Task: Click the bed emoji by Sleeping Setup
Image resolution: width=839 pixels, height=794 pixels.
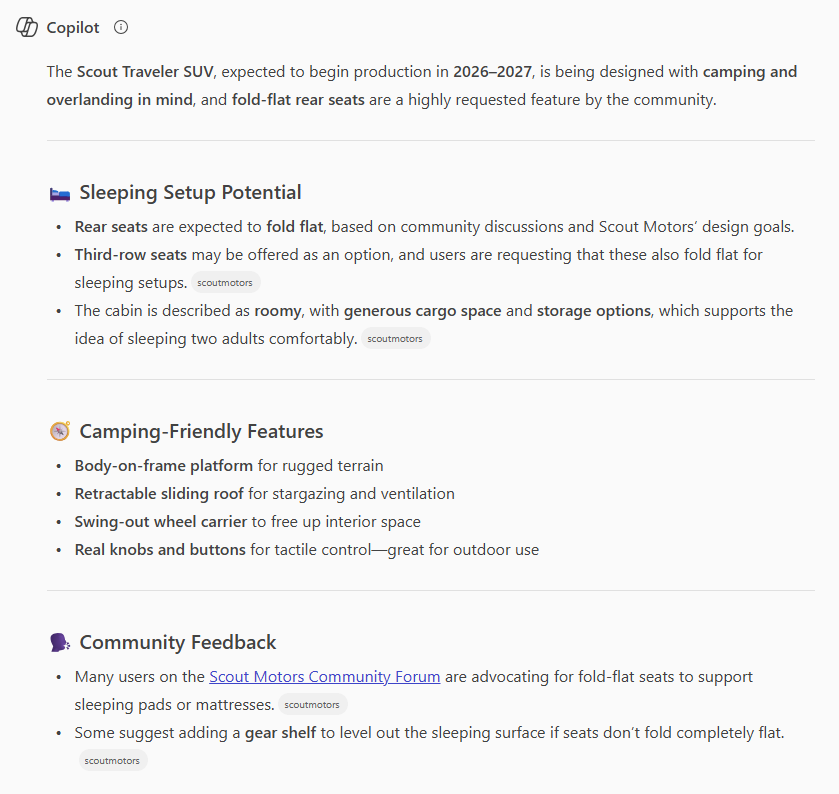Action: (x=59, y=193)
